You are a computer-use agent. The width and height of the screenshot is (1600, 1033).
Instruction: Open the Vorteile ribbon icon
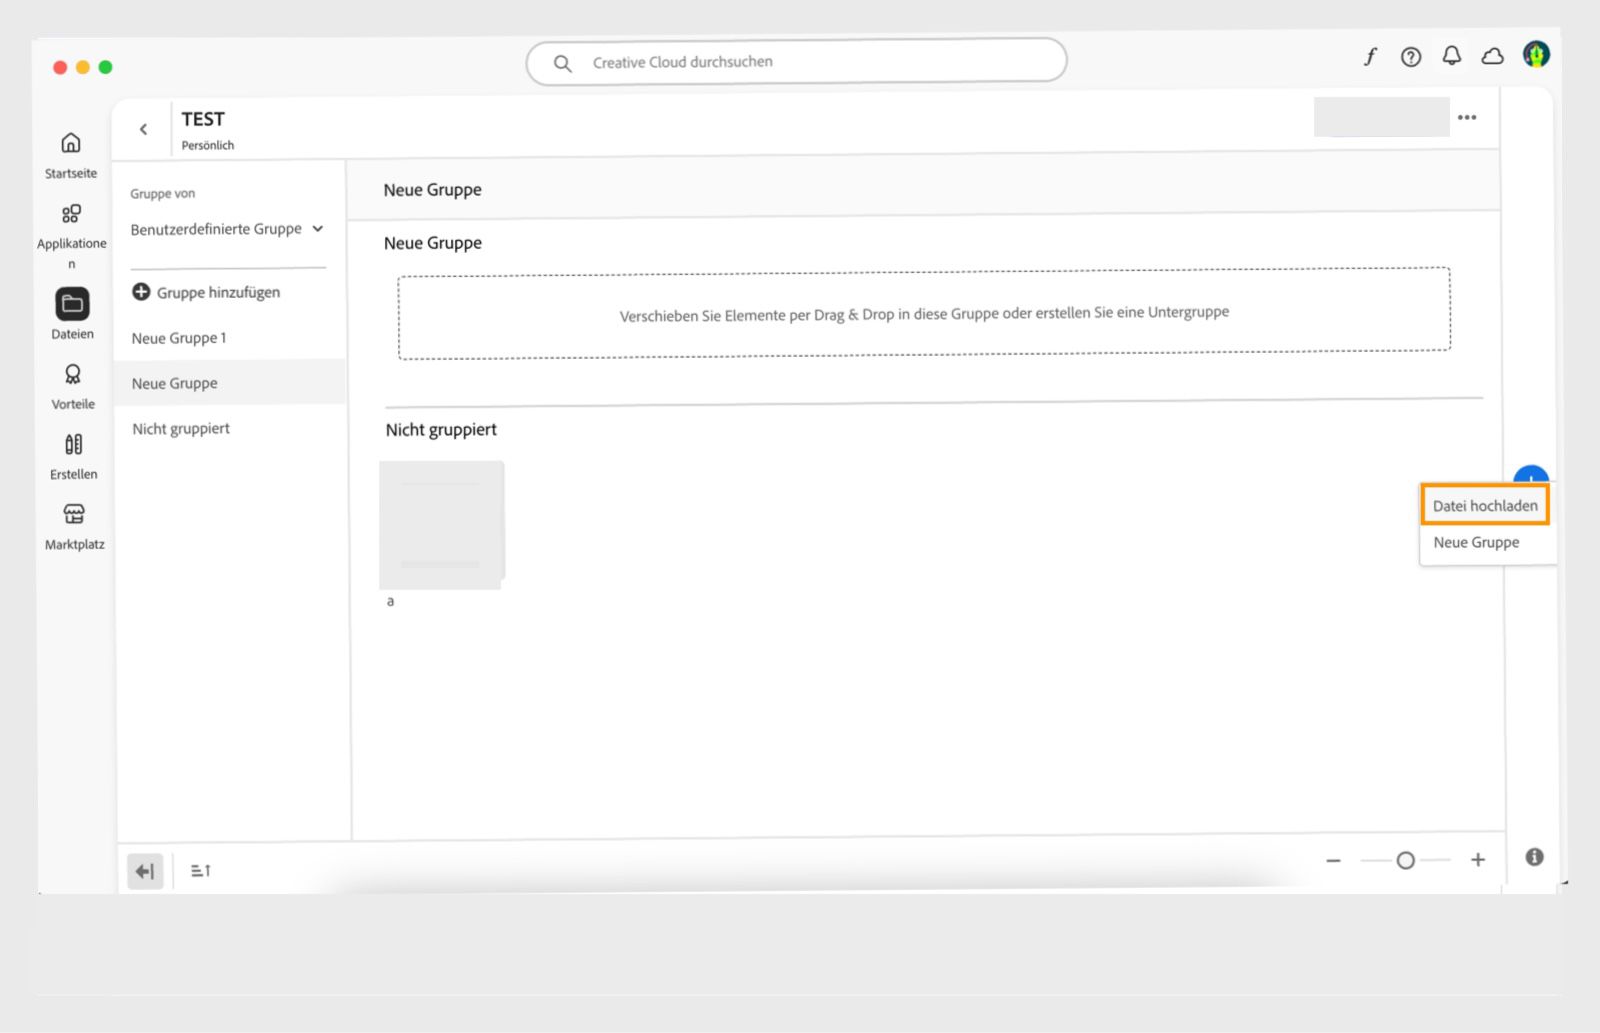(72, 374)
